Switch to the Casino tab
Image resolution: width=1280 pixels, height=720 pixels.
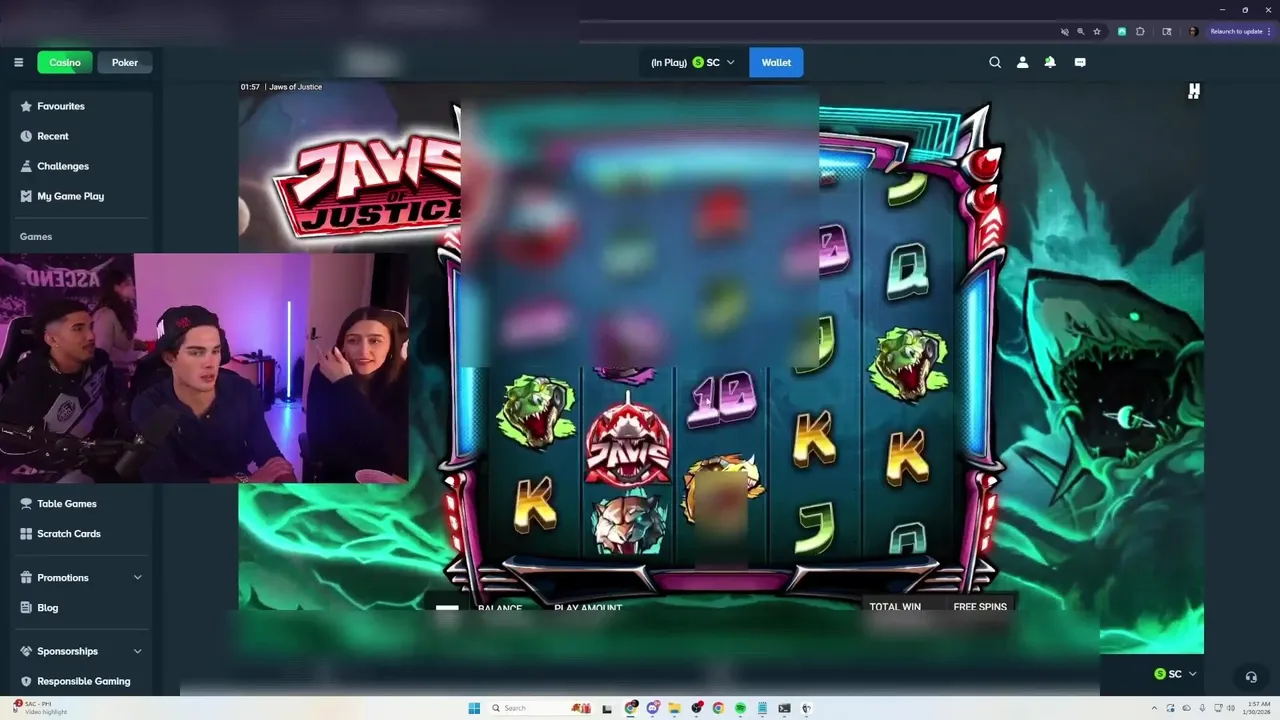tap(65, 62)
